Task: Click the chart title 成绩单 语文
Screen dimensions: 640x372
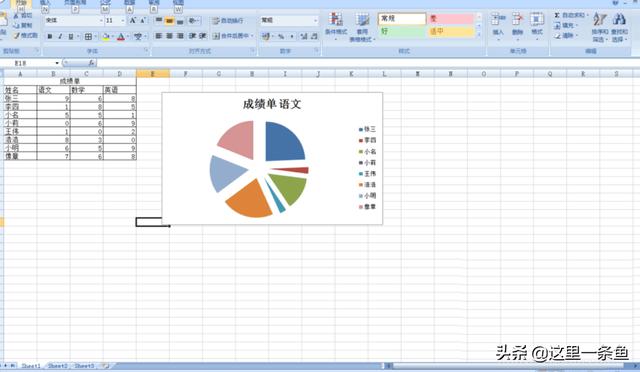Action: (272, 104)
